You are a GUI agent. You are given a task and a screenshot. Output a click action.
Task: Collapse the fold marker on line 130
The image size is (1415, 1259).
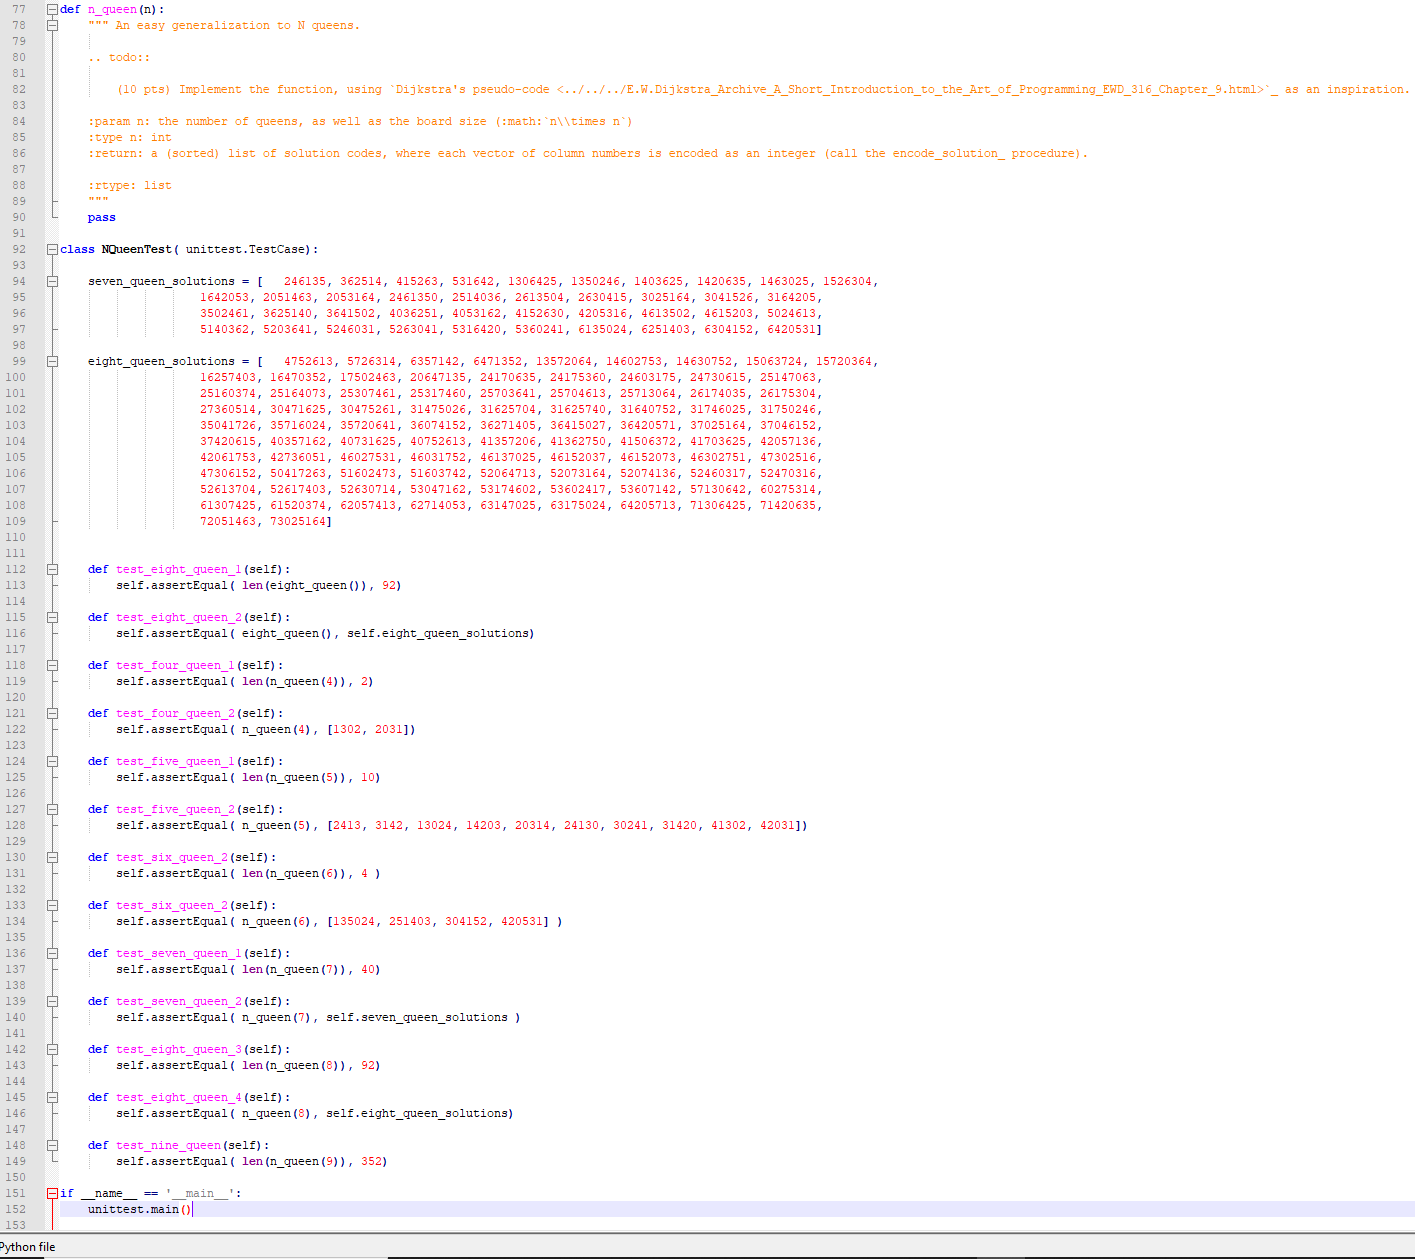click(52, 857)
